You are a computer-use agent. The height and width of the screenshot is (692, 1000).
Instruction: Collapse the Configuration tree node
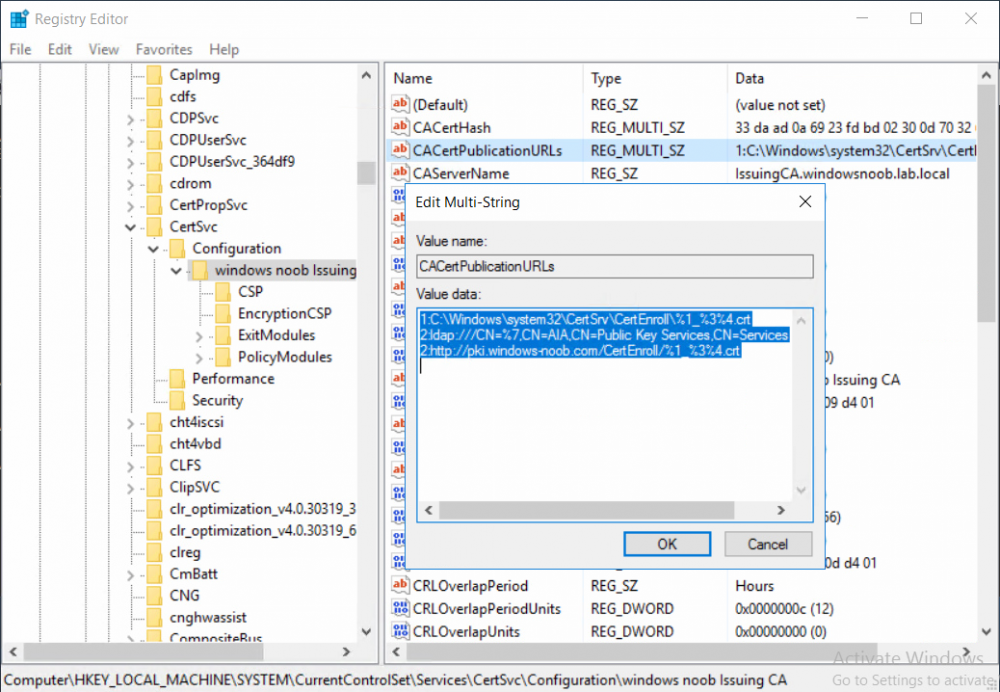click(154, 249)
